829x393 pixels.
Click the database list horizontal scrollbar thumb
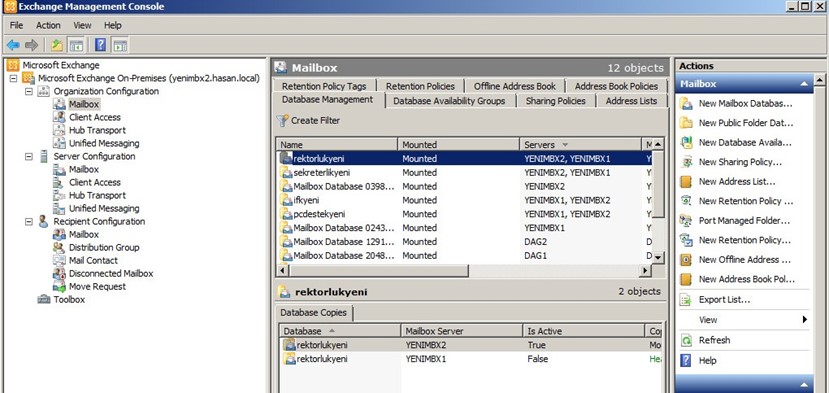click(x=379, y=271)
